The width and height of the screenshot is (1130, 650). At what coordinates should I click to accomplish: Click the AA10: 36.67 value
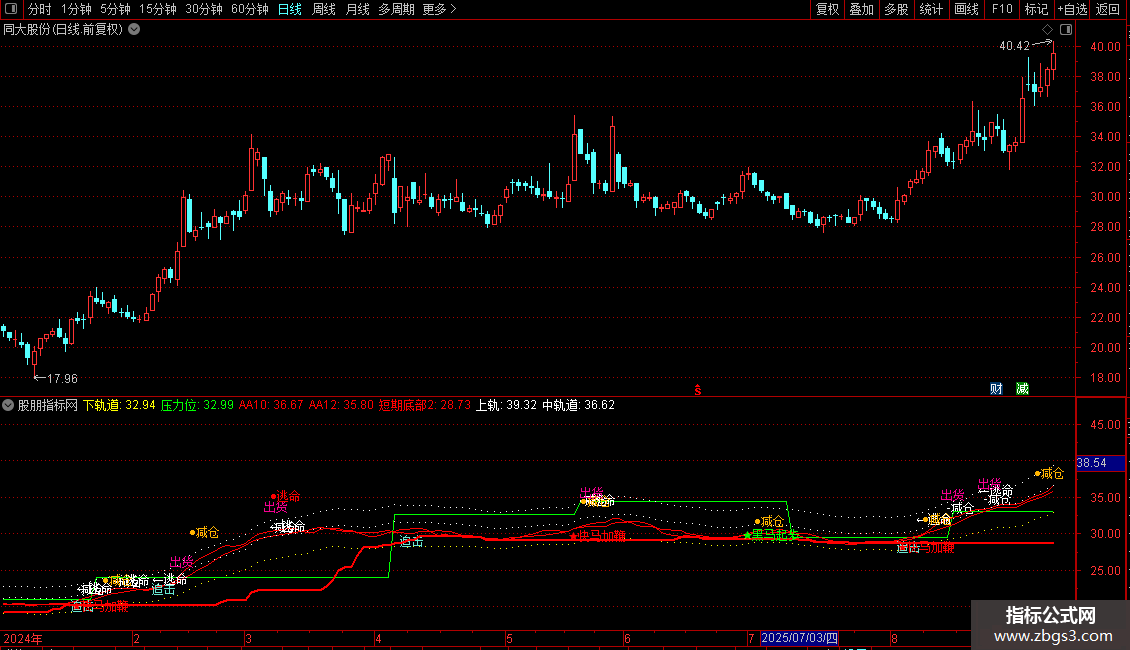point(271,405)
